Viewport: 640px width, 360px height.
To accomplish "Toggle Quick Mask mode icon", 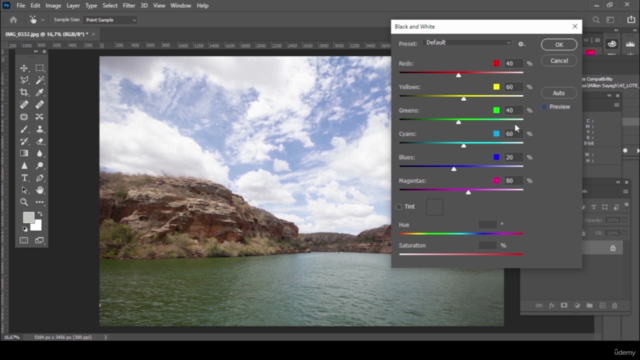I will (24, 240).
